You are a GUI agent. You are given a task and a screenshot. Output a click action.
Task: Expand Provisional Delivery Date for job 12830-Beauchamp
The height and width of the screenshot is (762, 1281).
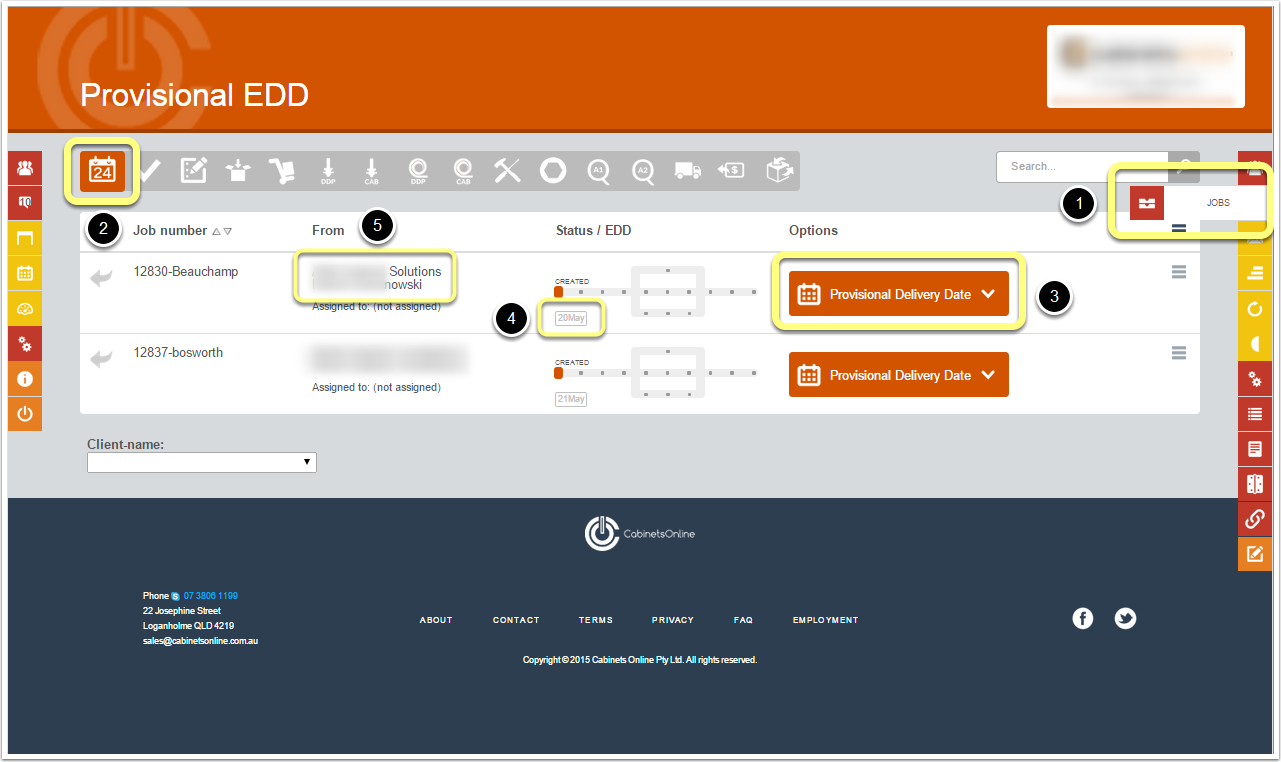click(898, 294)
